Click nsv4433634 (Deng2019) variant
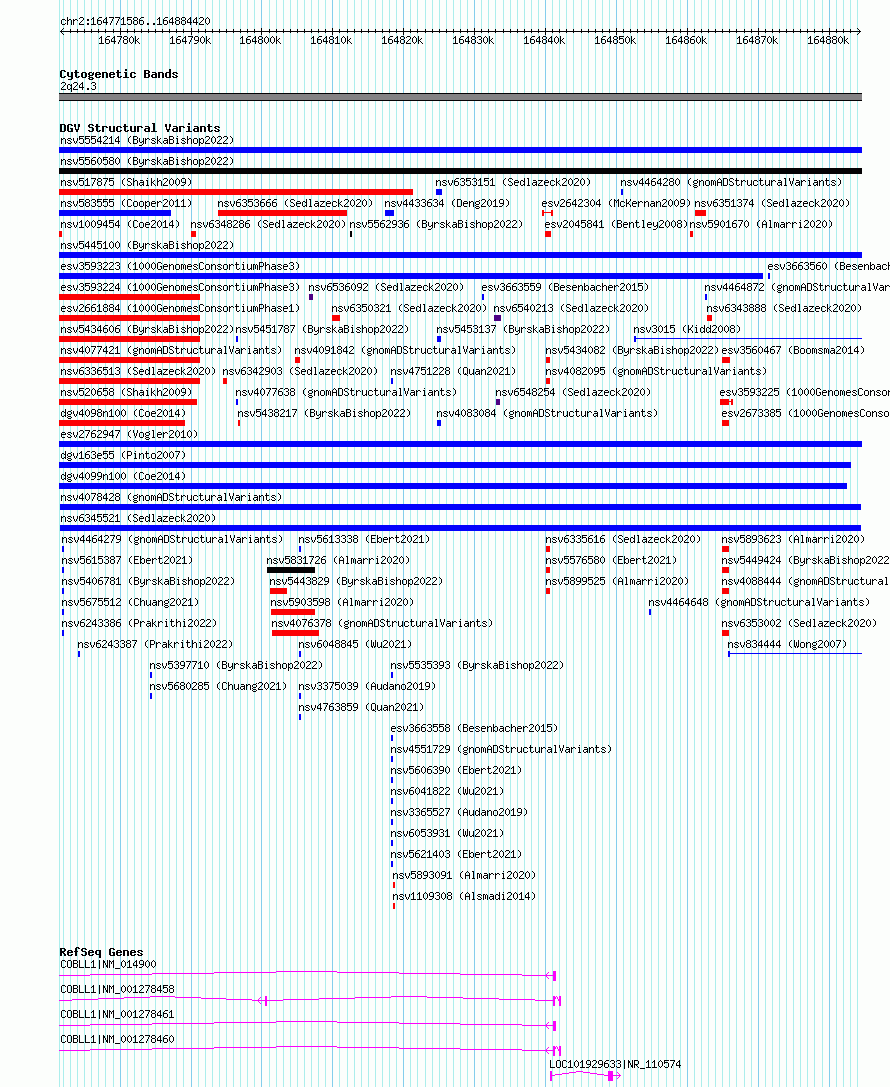Image resolution: width=890 pixels, height=1087 pixels. pos(447,203)
